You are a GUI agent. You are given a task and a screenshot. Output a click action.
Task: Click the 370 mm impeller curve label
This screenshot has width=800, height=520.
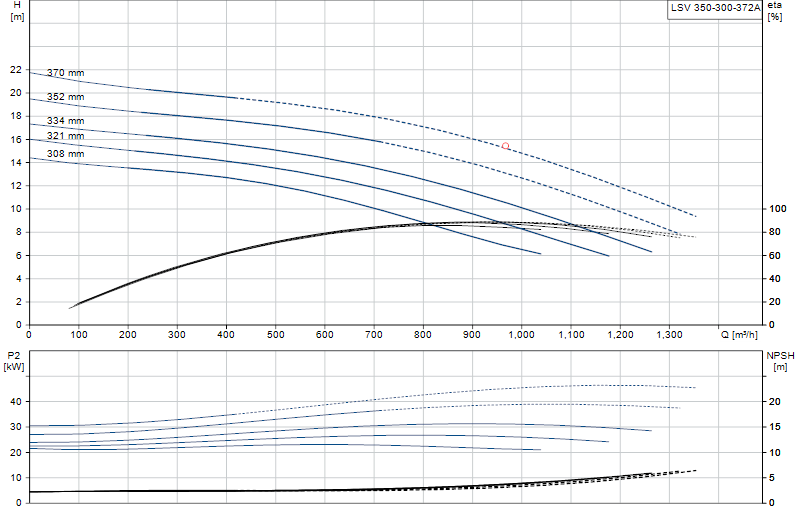[65, 73]
